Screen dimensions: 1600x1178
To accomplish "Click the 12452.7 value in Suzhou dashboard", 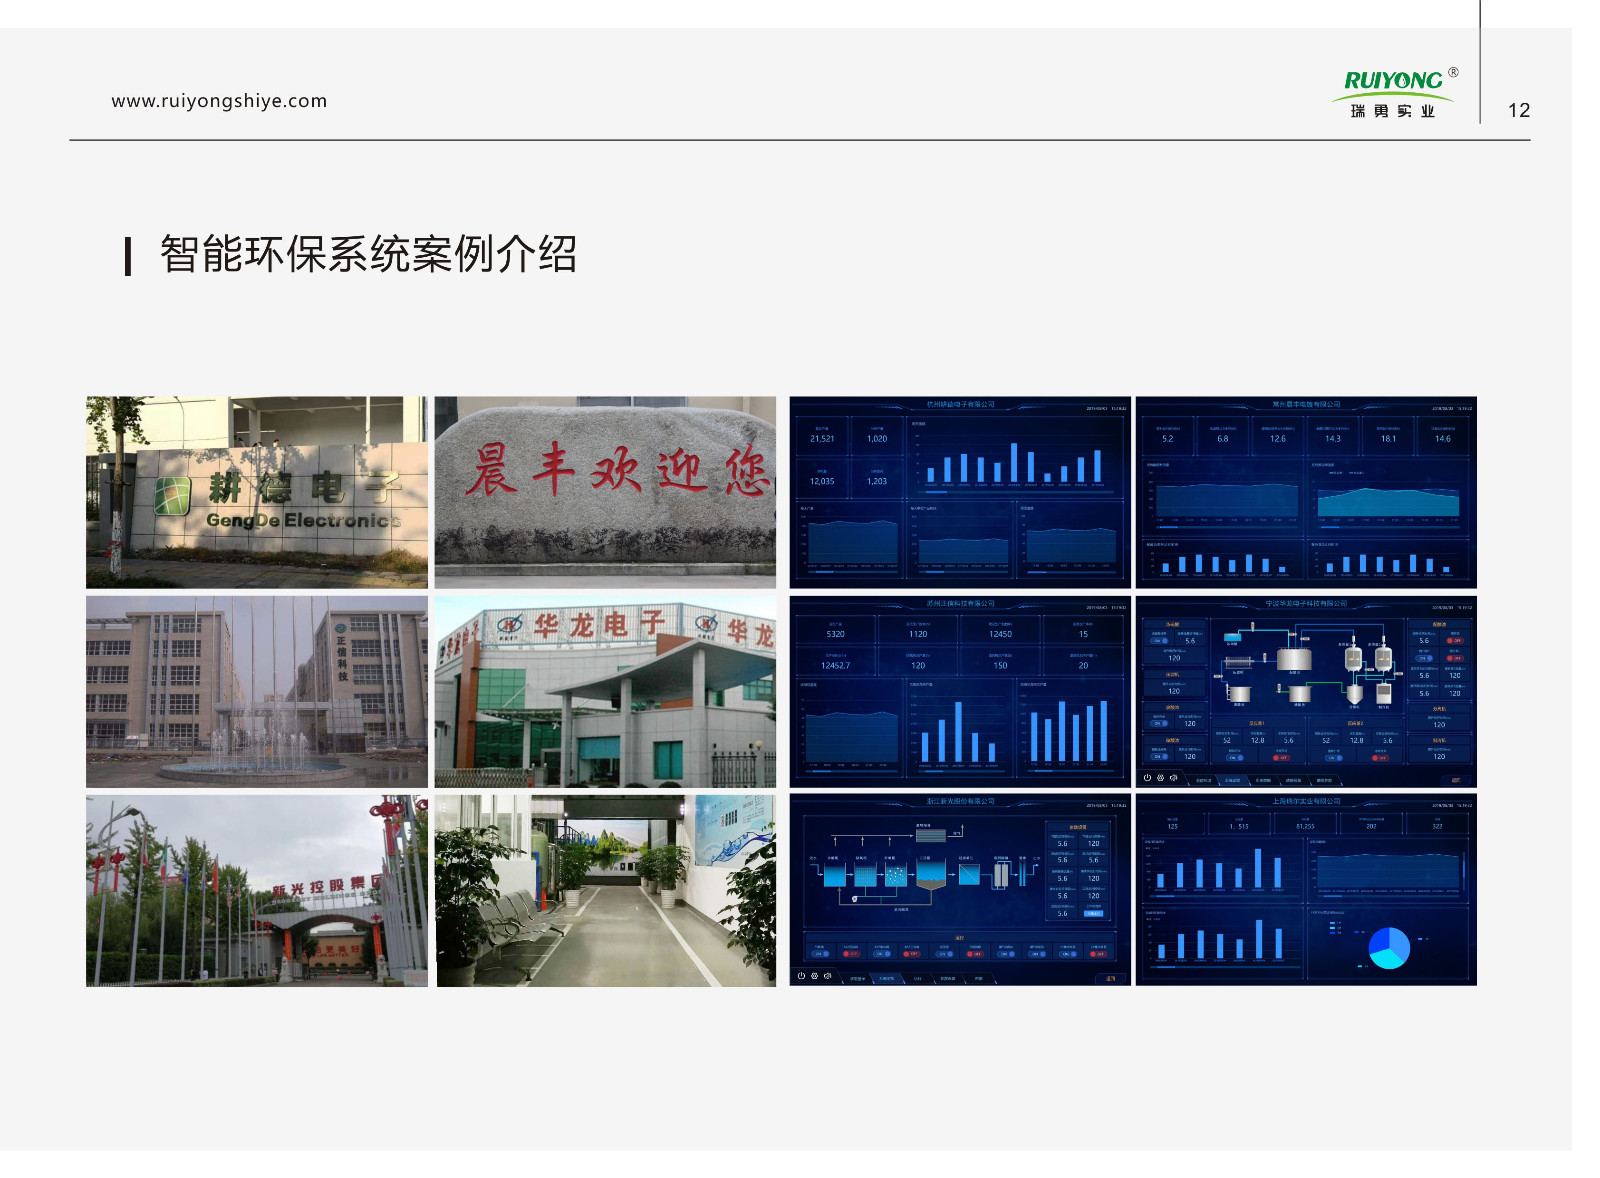I will (835, 665).
